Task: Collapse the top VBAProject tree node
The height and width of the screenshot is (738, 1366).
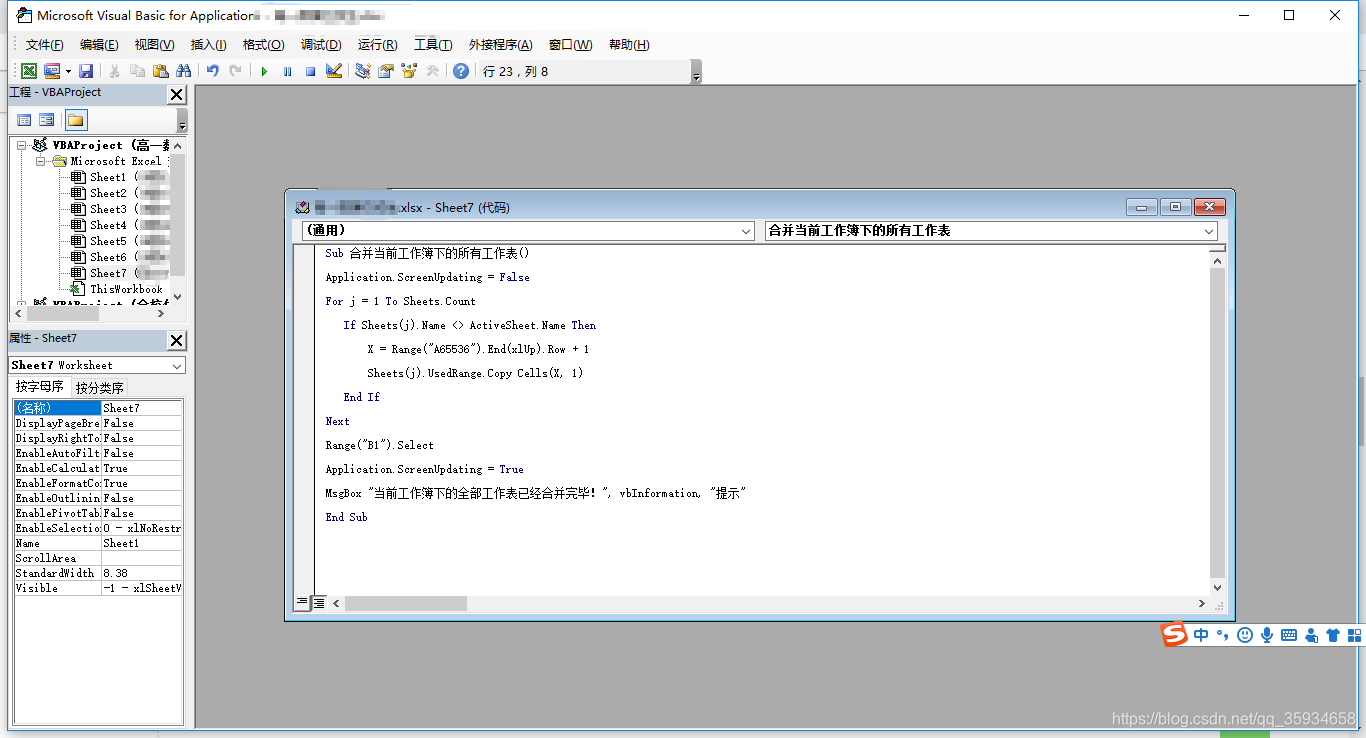Action: pyautogui.click(x=21, y=145)
